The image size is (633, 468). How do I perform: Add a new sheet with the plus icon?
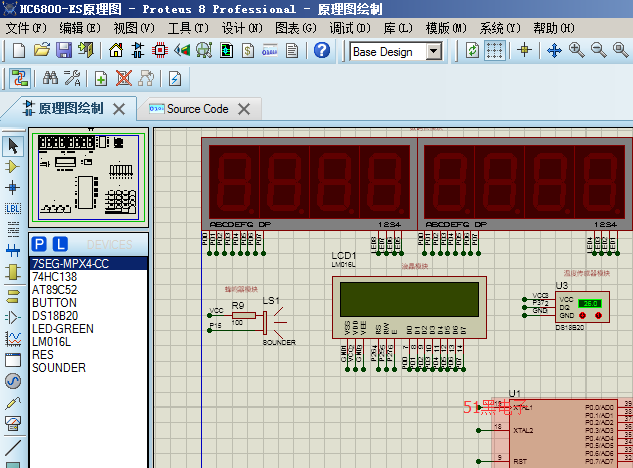(101, 78)
